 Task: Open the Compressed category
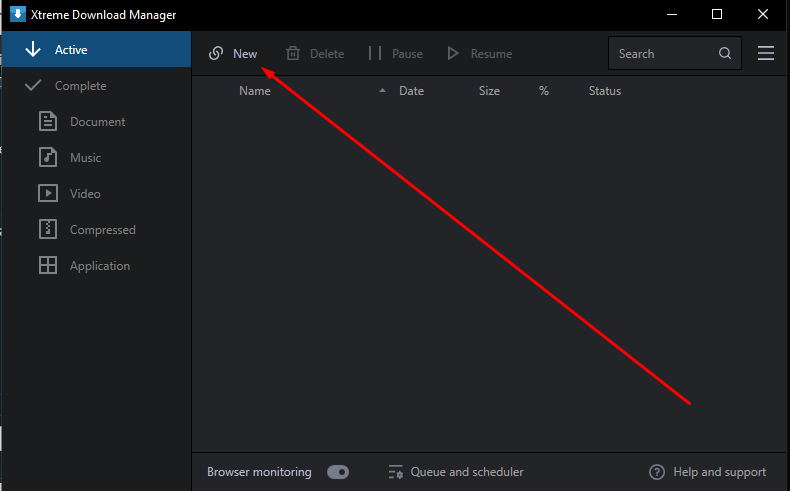103,230
